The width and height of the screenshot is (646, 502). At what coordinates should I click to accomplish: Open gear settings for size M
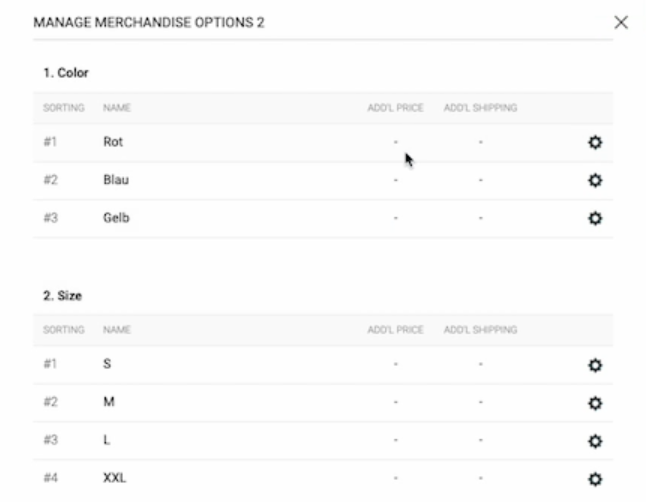click(595, 403)
